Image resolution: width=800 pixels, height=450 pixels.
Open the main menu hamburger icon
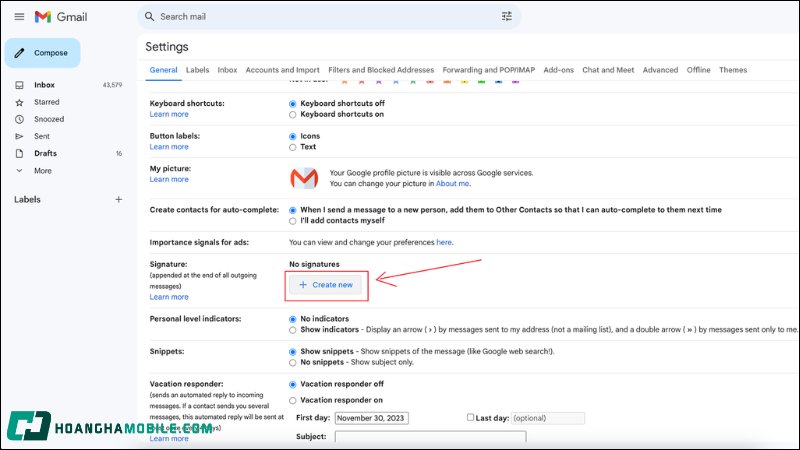19,17
